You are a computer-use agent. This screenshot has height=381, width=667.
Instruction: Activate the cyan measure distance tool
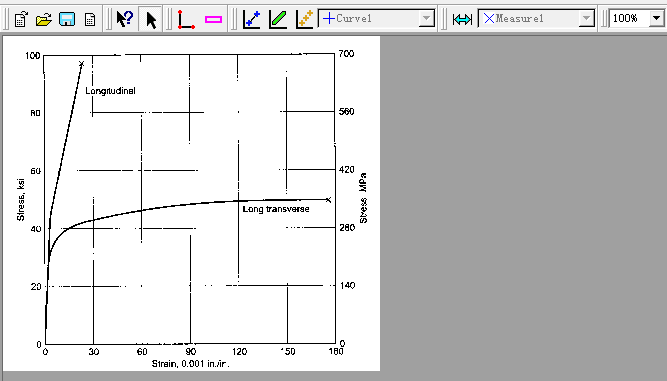coord(462,19)
